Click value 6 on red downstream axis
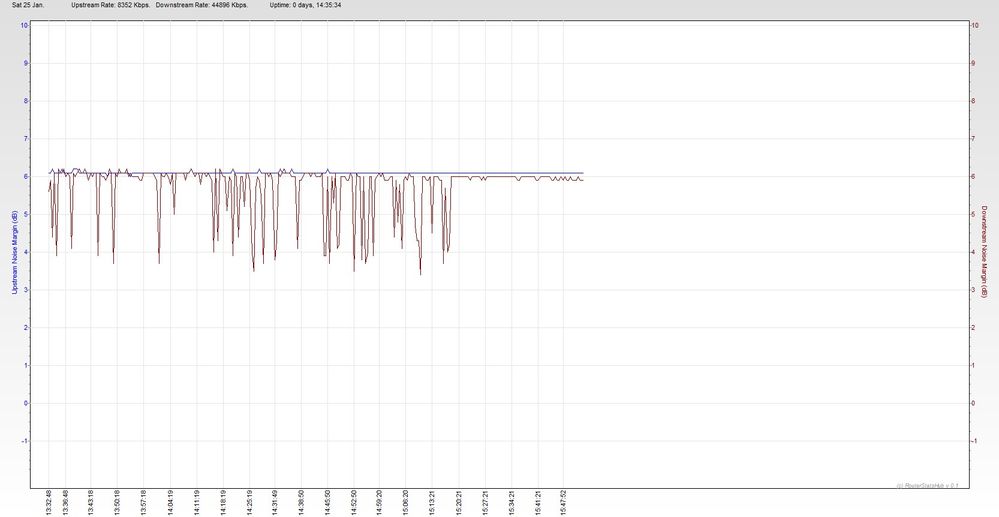Image resolution: width=999 pixels, height=517 pixels. [974, 177]
